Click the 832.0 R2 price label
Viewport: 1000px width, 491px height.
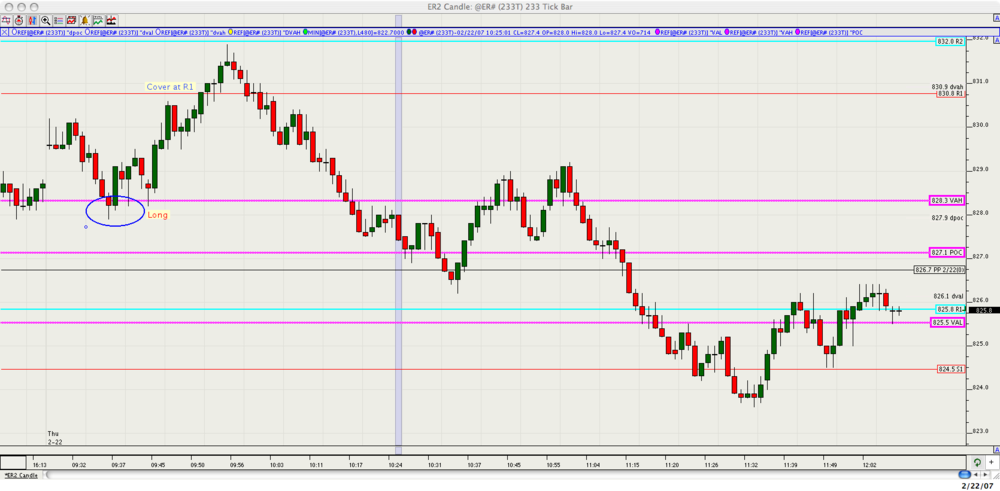[x=950, y=41]
